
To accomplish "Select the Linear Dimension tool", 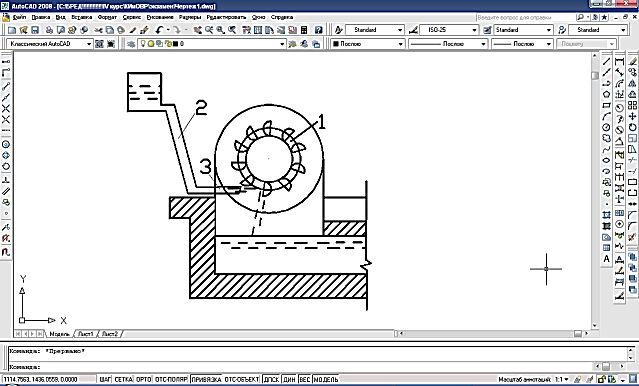I will [619, 62].
